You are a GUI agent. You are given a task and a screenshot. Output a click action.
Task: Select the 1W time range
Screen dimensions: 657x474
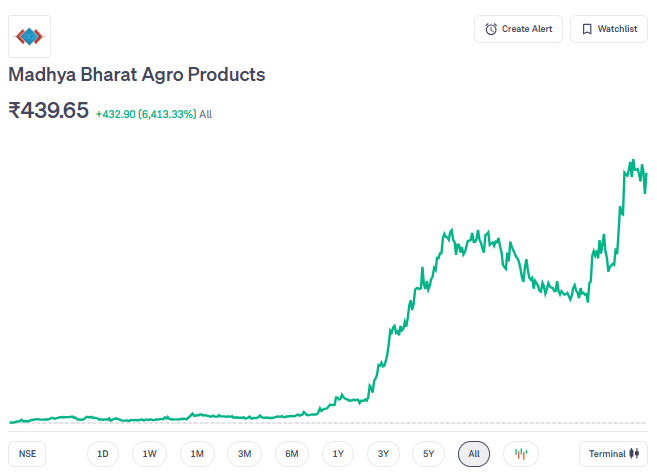(149, 454)
